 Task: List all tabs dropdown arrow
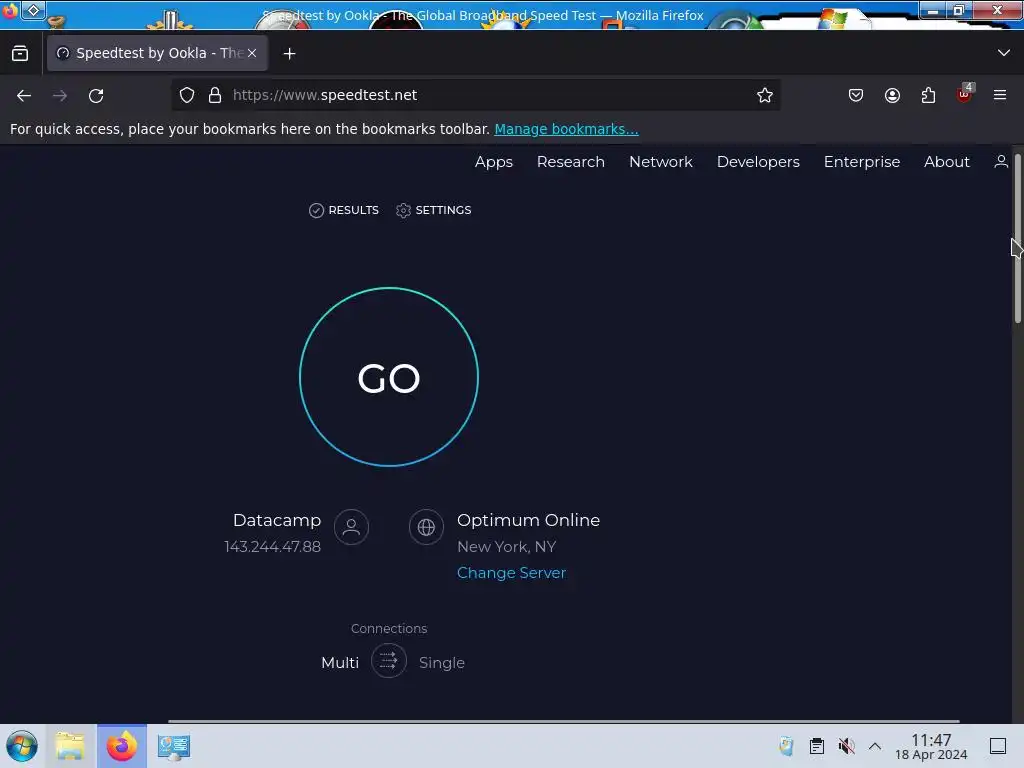point(1003,53)
